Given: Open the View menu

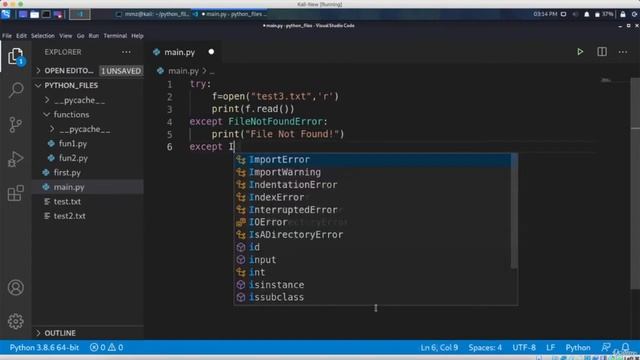Looking at the screenshot, I should [66, 36].
